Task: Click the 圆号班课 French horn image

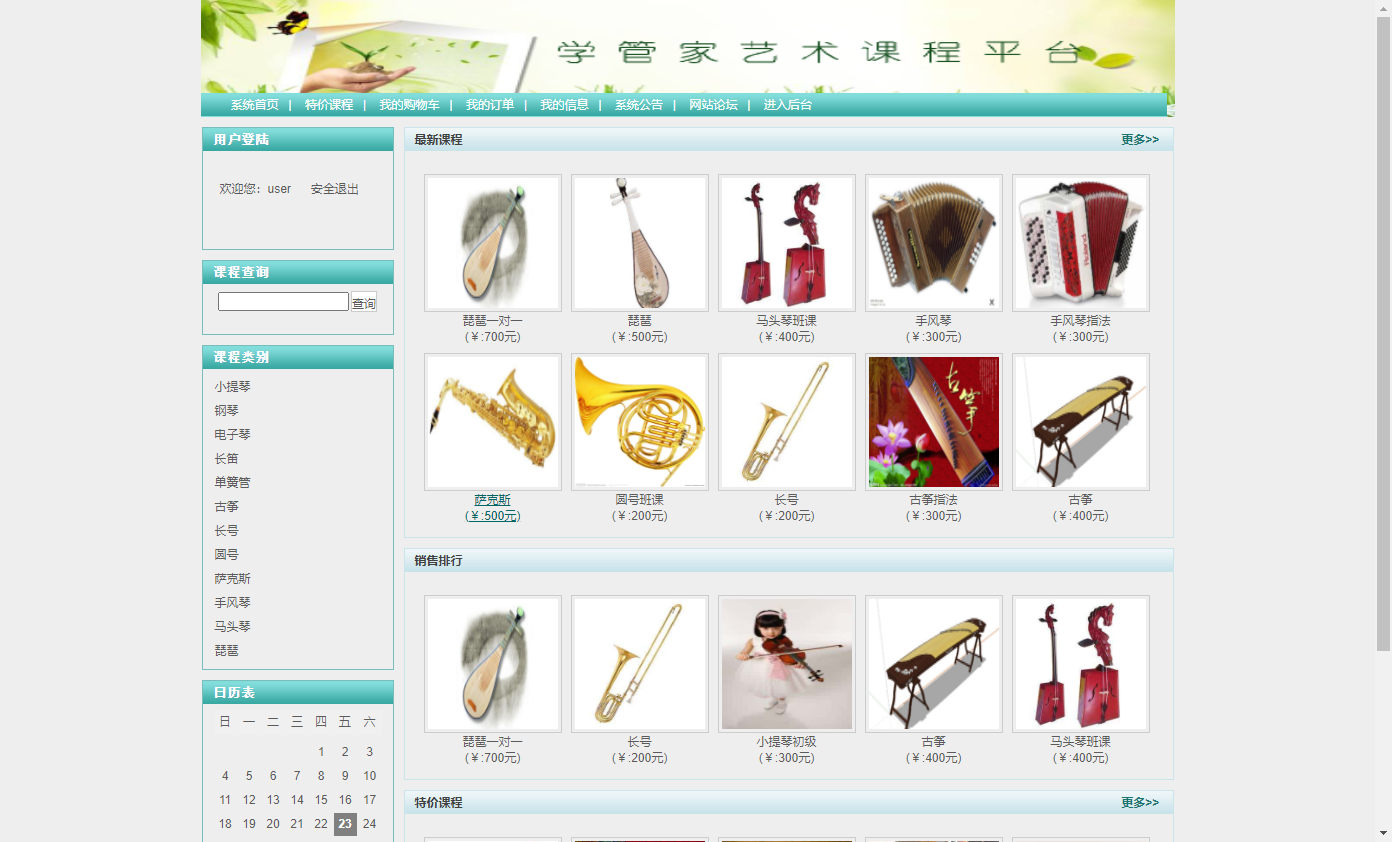Action: pos(639,422)
